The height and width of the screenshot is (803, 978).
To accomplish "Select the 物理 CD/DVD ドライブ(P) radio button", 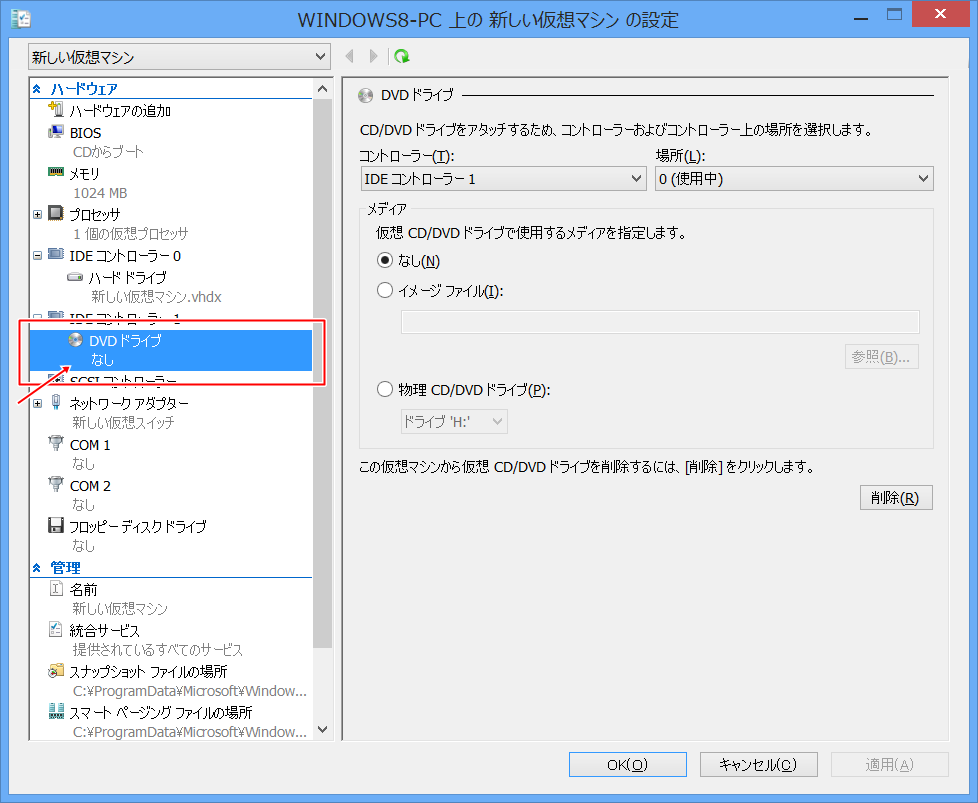I will (385, 389).
